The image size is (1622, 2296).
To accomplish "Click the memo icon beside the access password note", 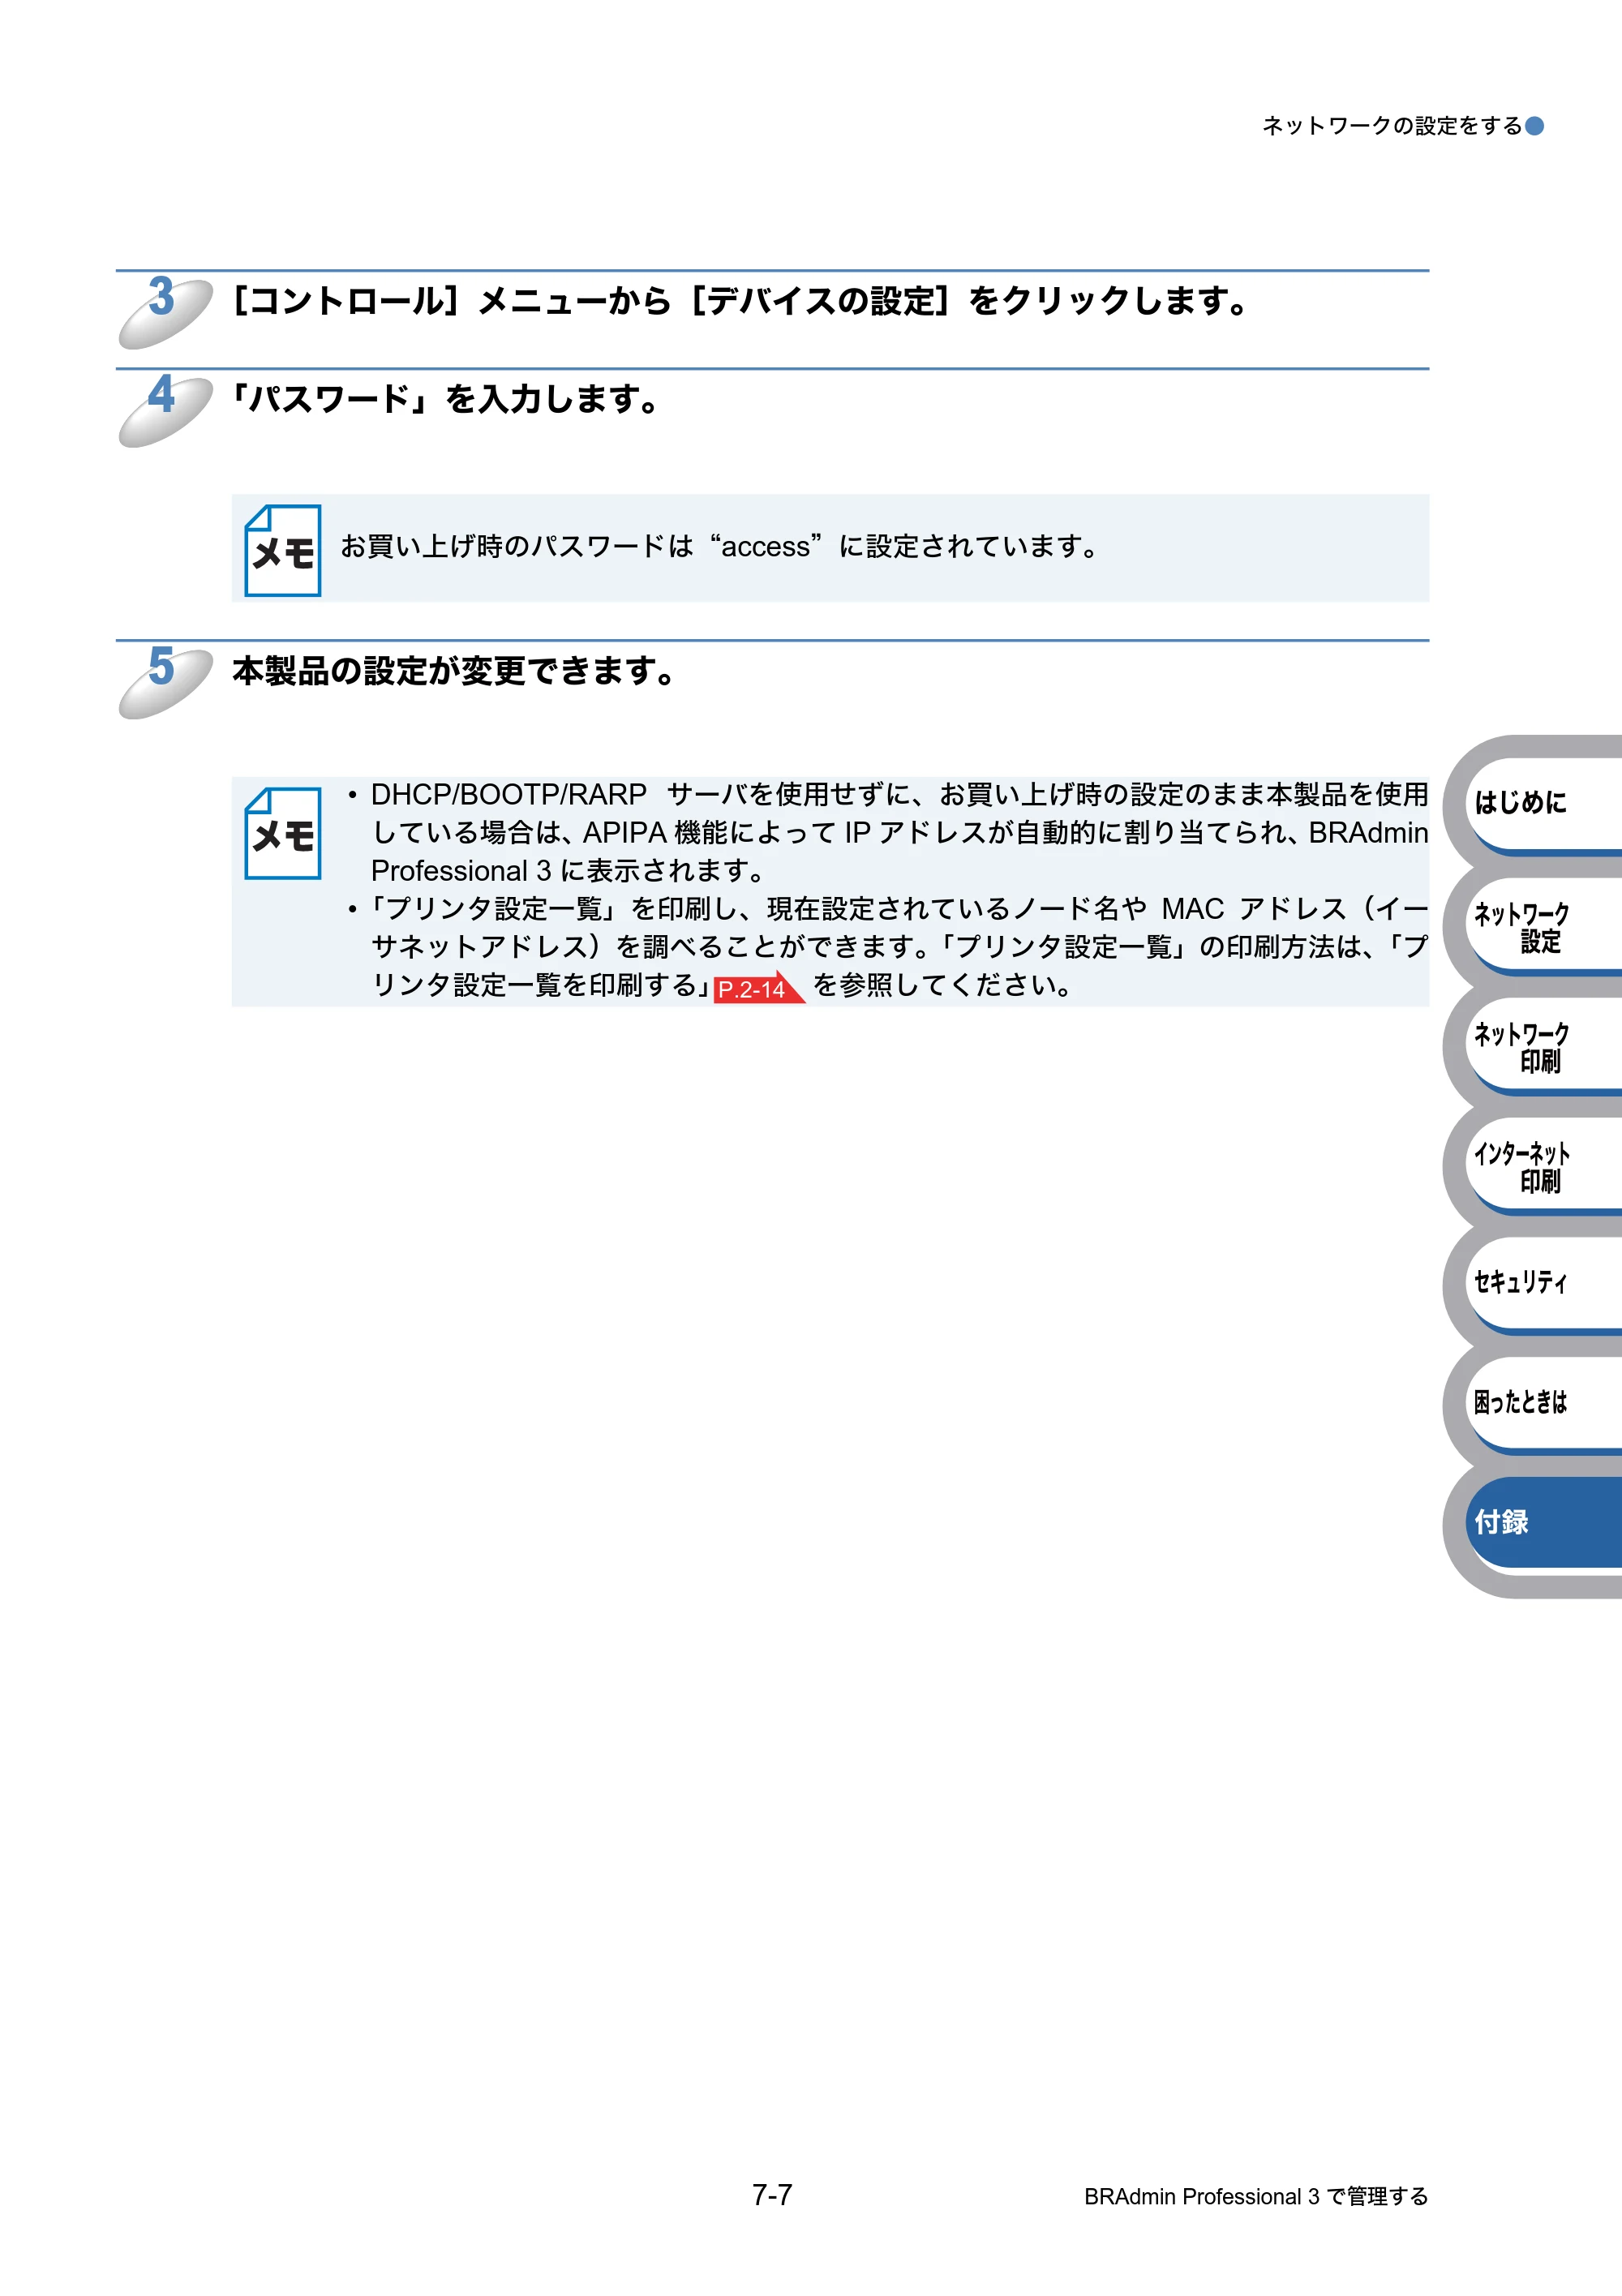I will (x=283, y=550).
